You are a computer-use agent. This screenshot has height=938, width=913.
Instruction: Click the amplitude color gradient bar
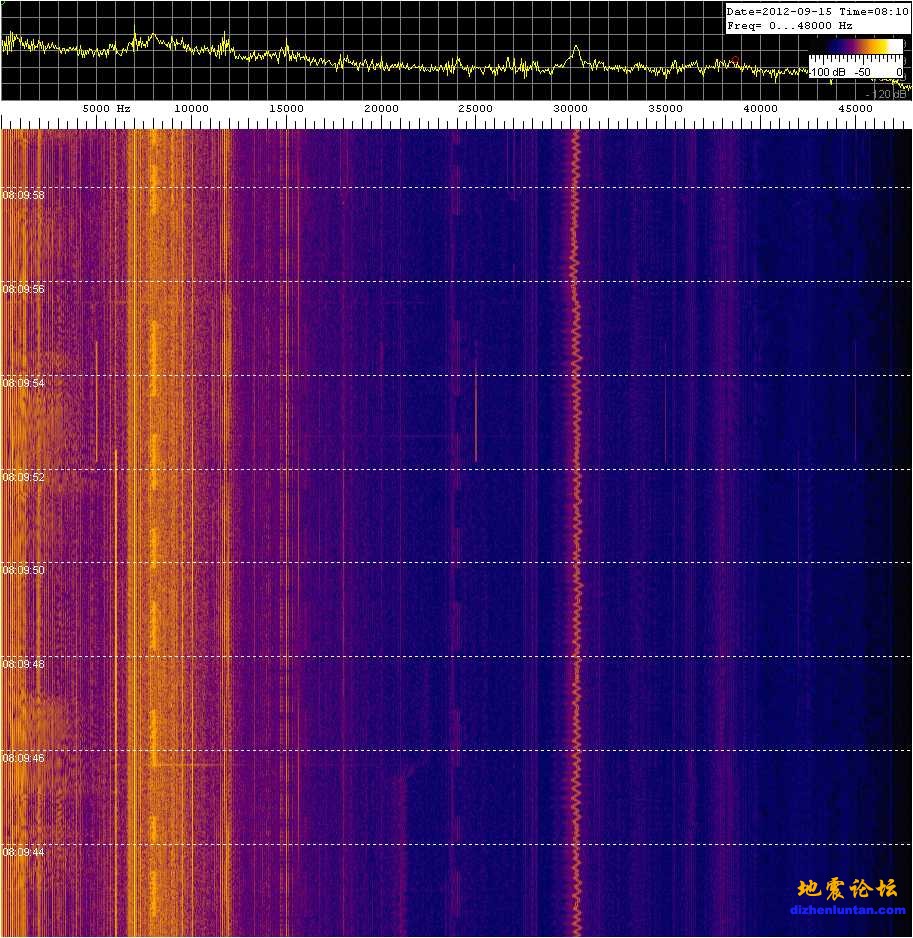coord(856,46)
